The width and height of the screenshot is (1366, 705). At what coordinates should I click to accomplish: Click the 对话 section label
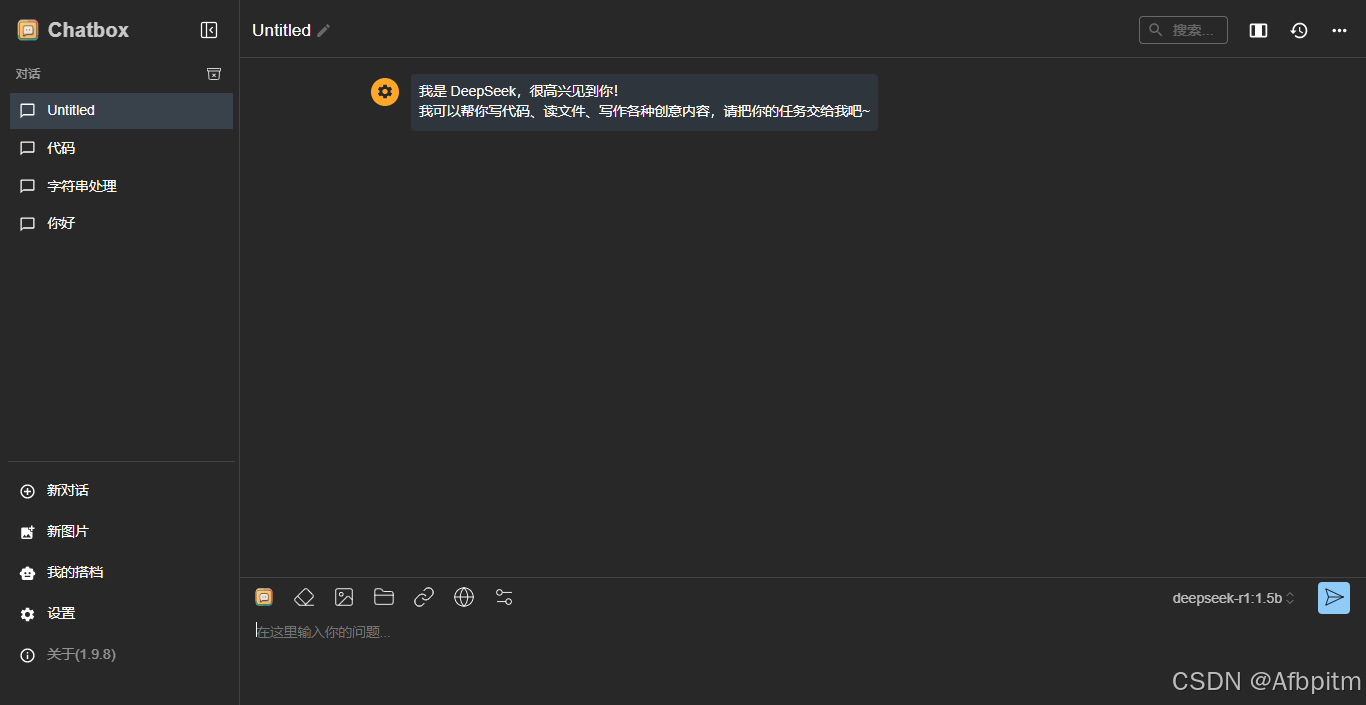28,74
